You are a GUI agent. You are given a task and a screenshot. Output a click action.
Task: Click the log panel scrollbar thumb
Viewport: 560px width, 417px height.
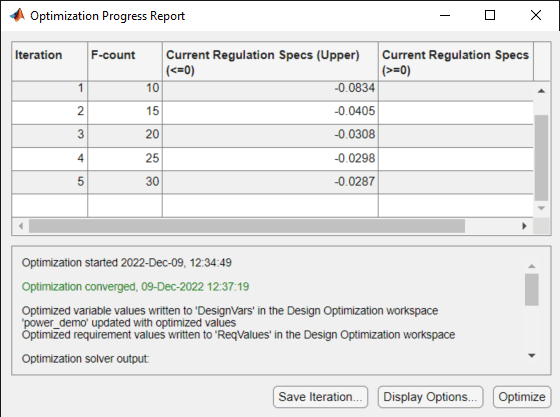pyautogui.click(x=532, y=290)
